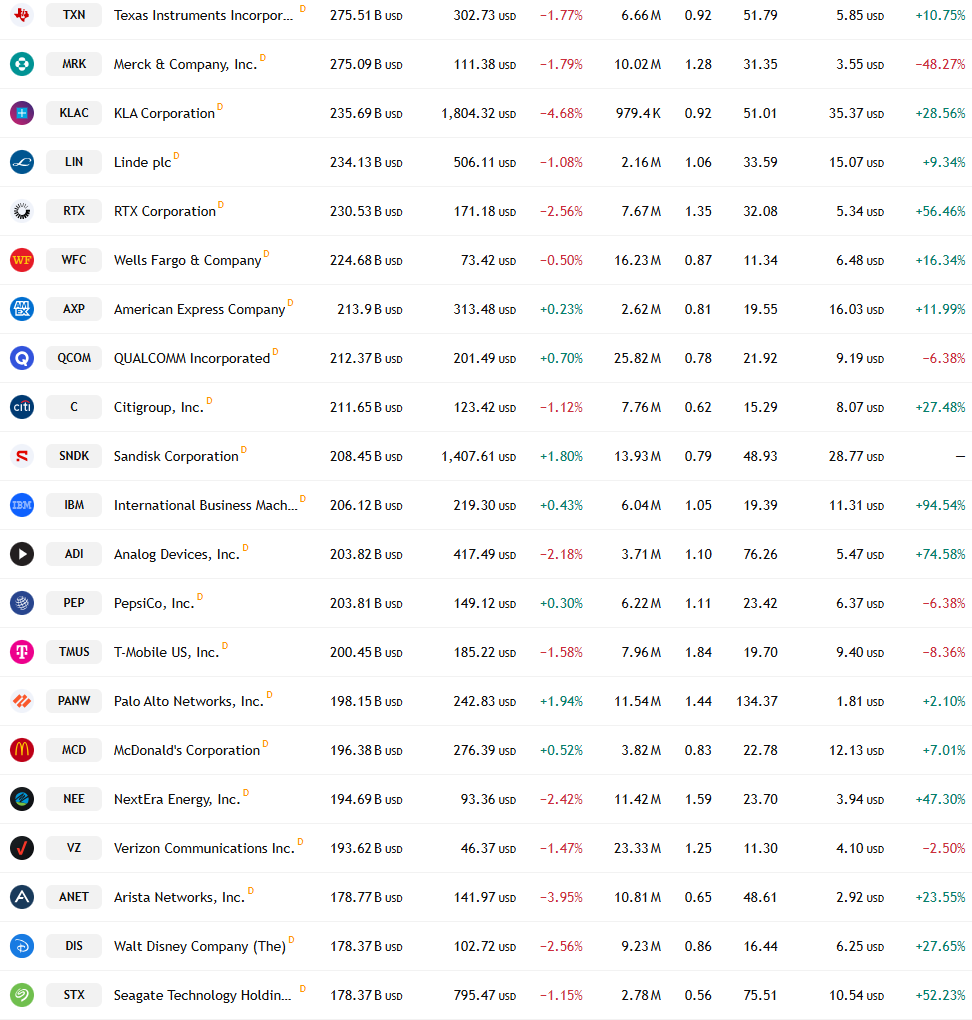Open NextEra Energy, Inc. link

coord(177,799)
